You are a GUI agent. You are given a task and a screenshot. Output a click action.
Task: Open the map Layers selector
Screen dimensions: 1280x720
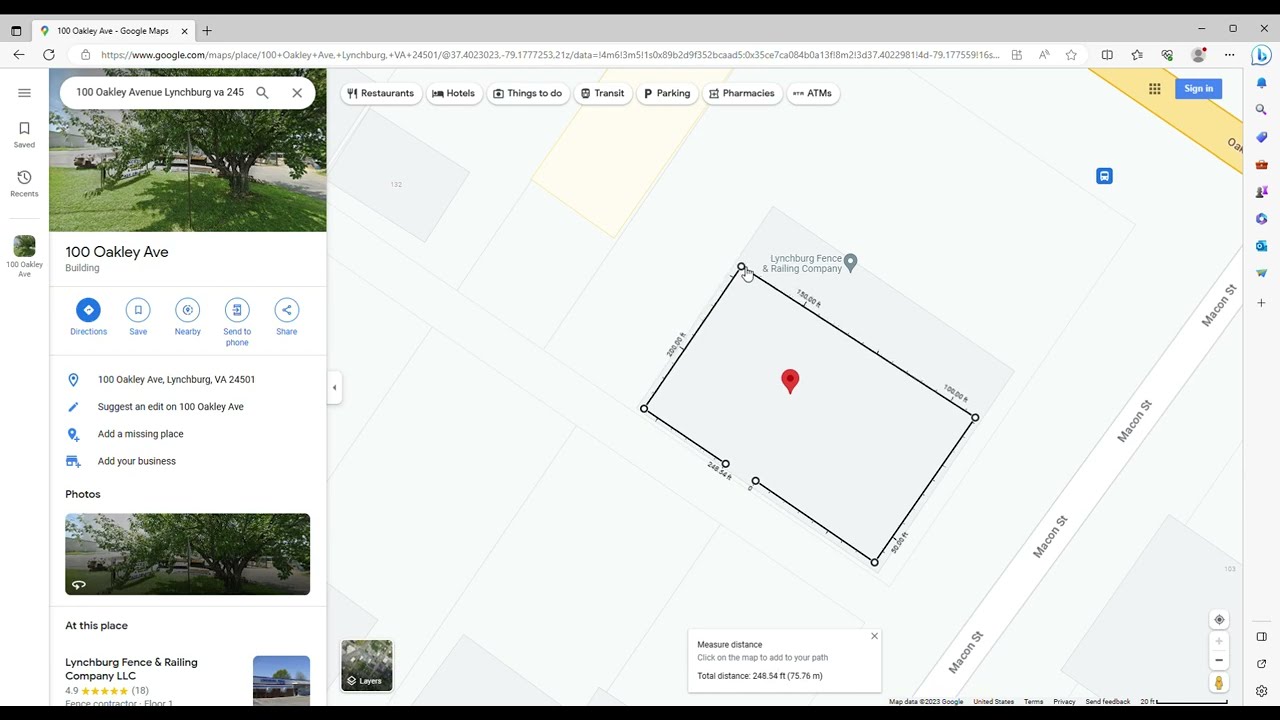(x=367, y=665)
